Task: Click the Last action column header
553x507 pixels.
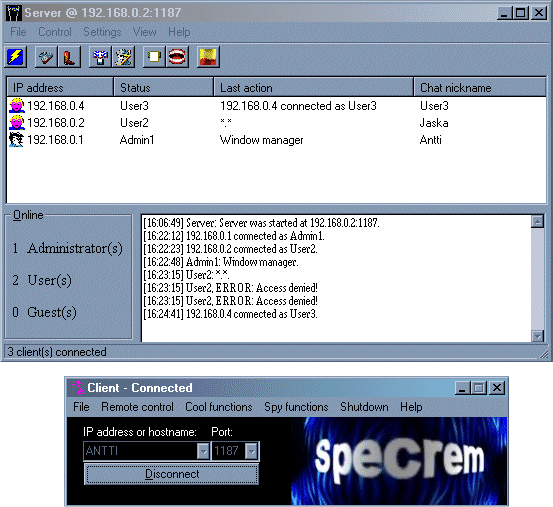Action: 314,87
